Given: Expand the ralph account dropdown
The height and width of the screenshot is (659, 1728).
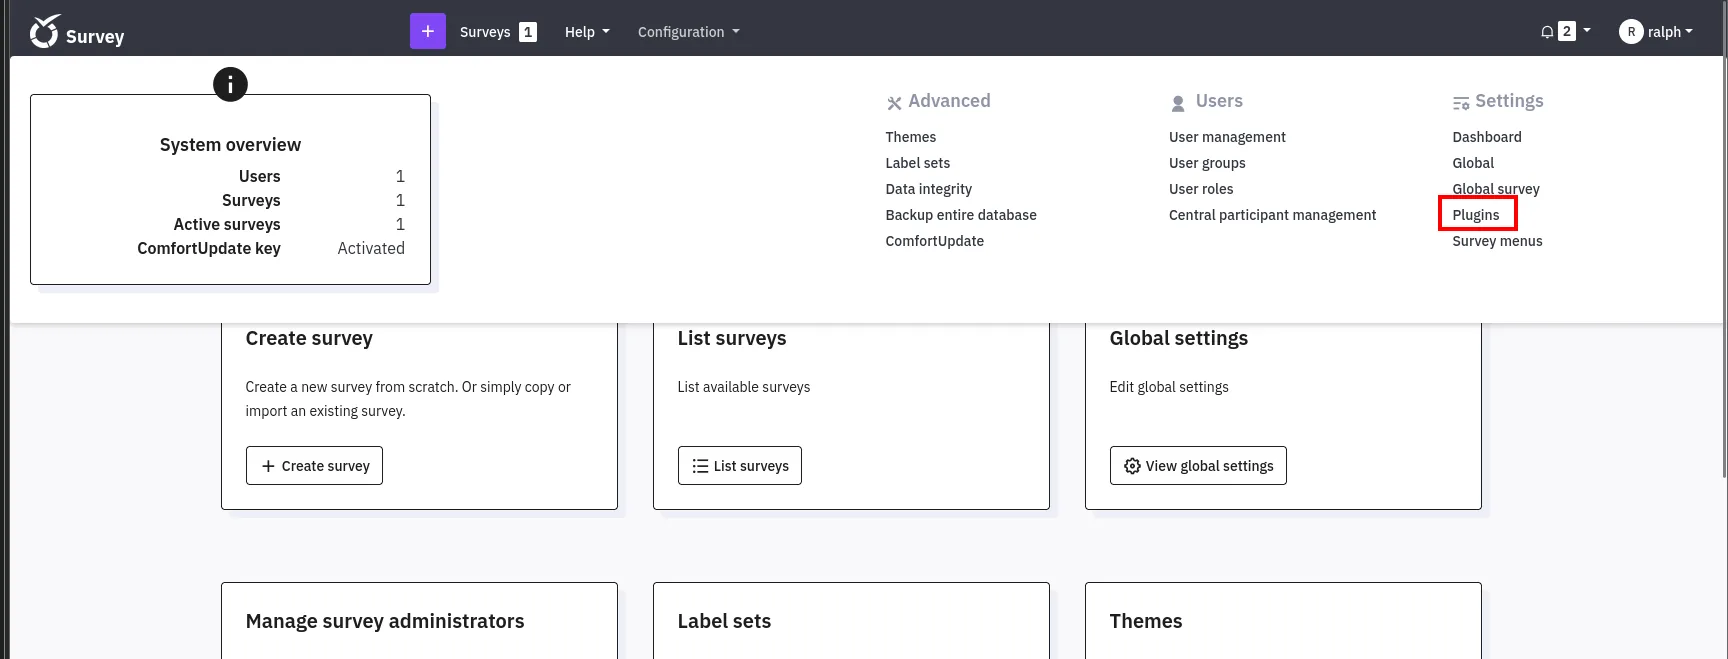Looking at the screenshot, I should click(1670, 32).
